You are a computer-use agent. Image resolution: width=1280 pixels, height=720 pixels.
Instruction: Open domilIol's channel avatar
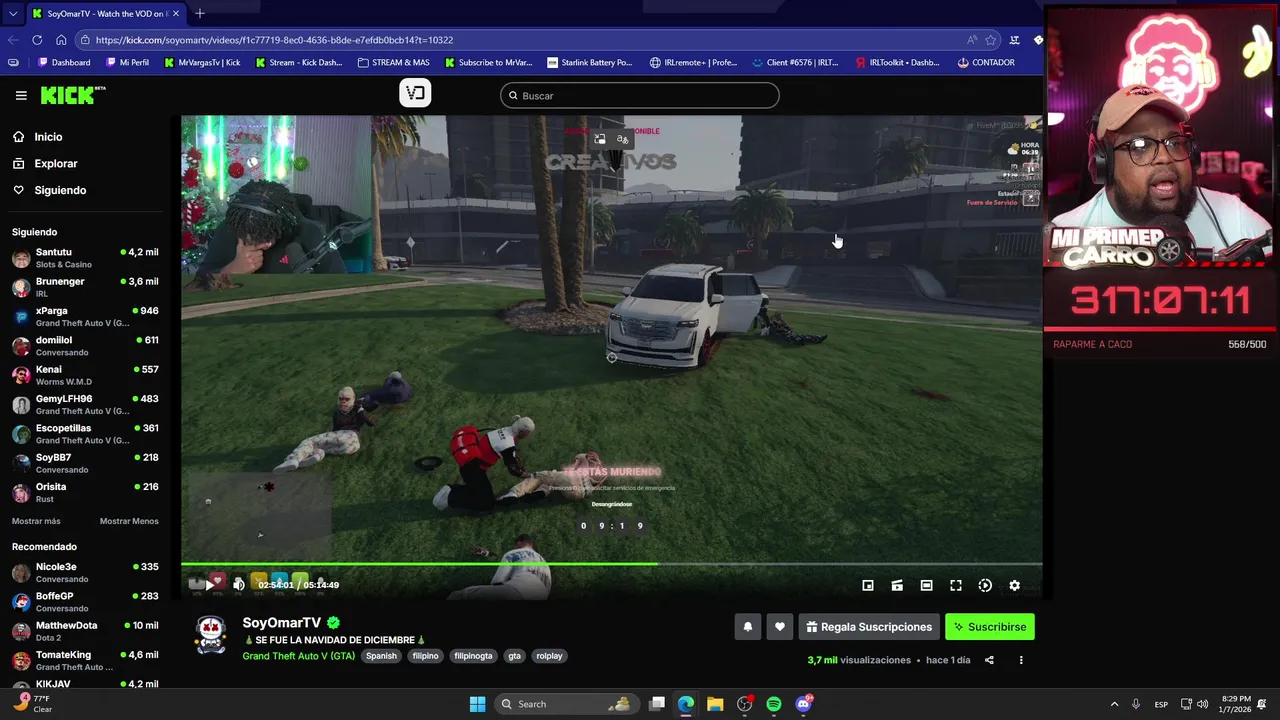[x=21, y=346]
